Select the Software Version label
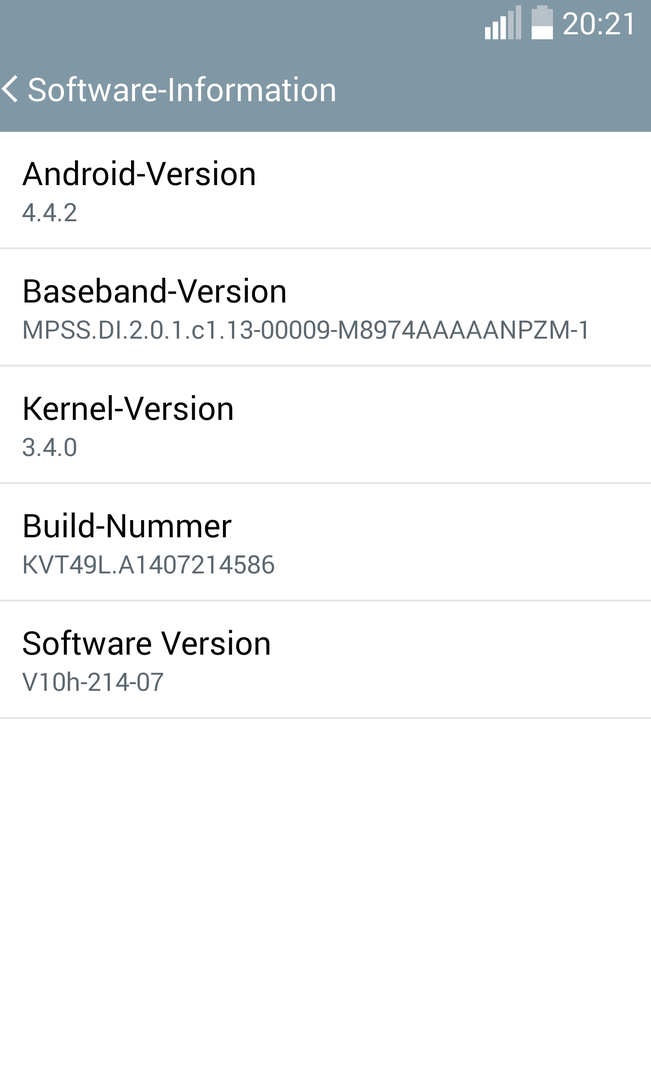The width and height of the screenshot is (651, 1080). pos(146,644)
